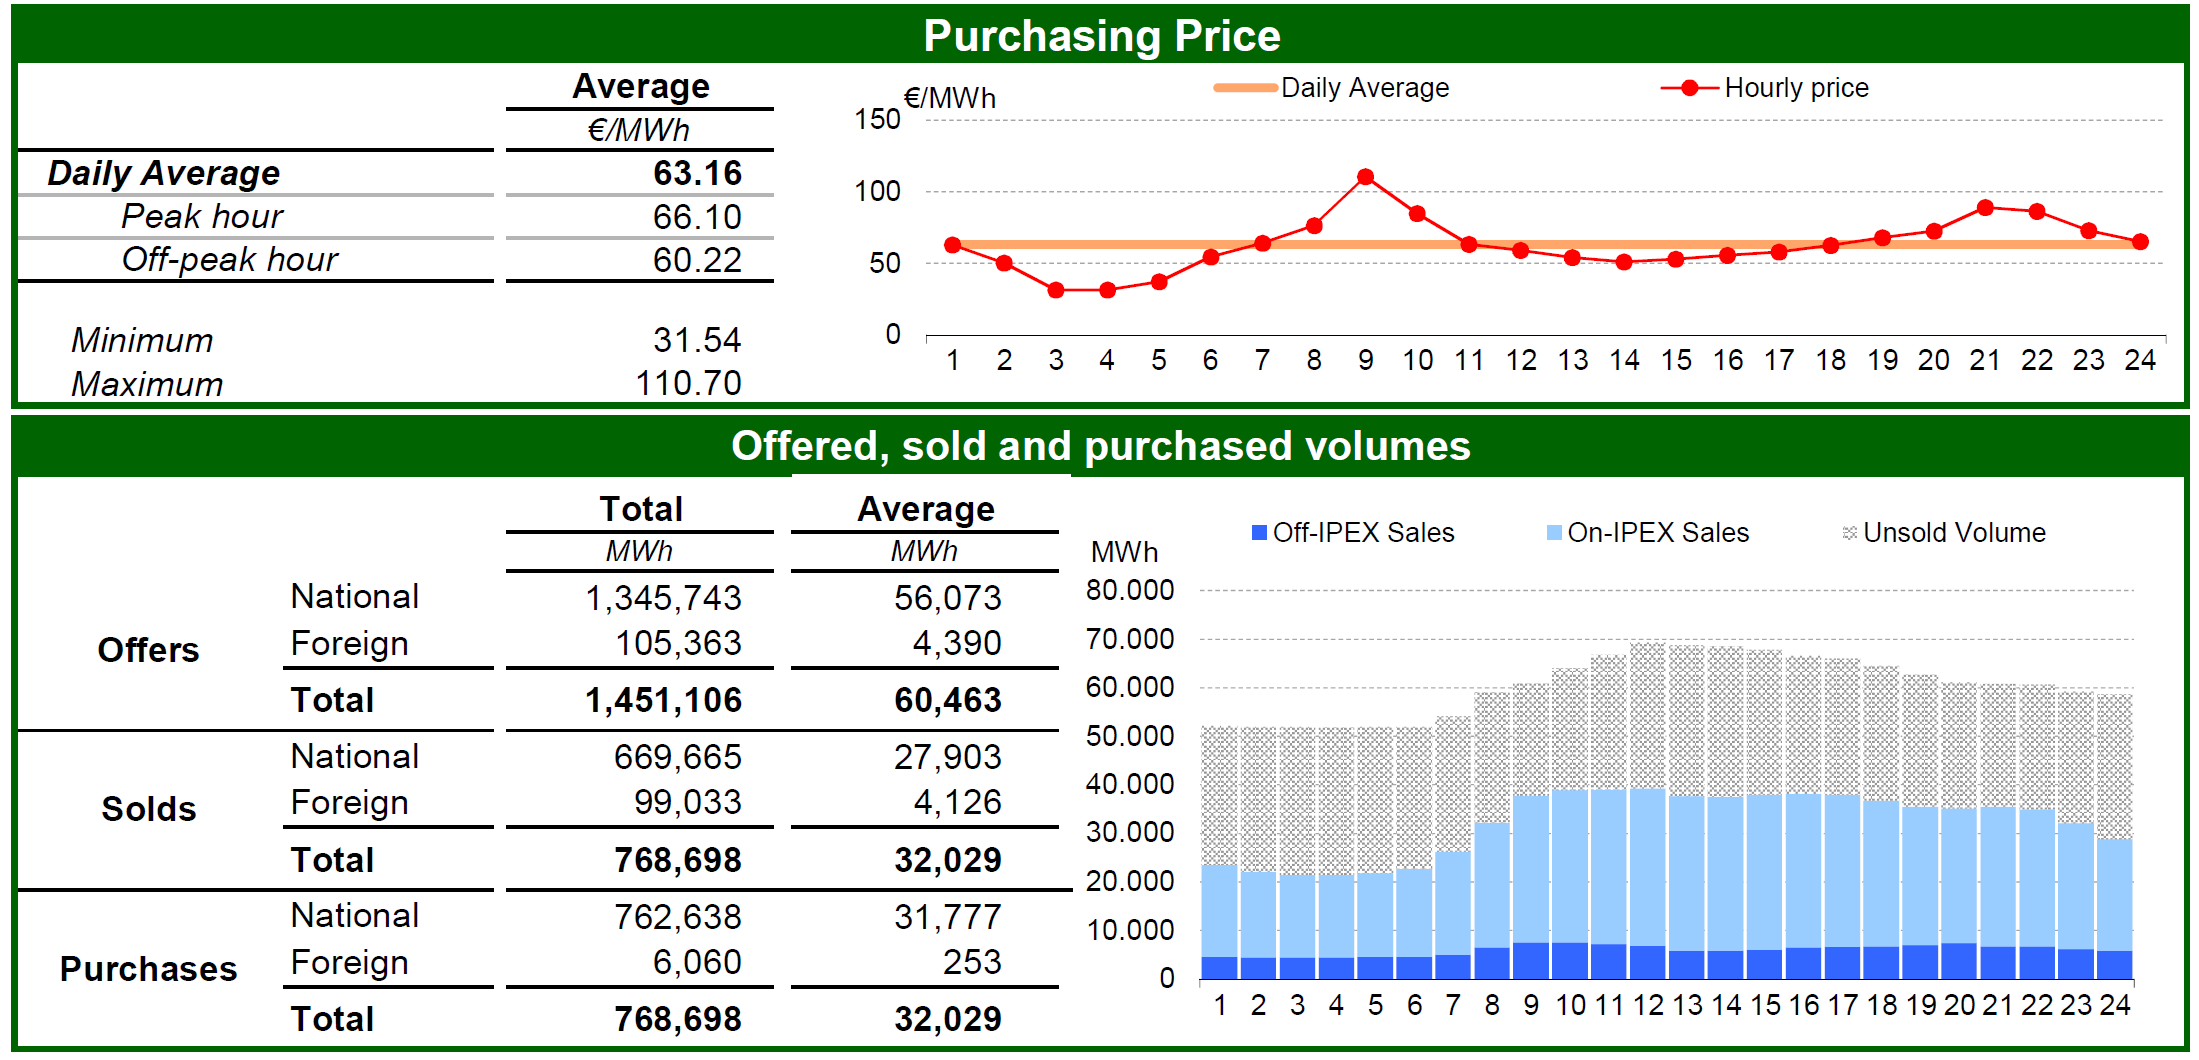Click the Offers section label
The width and height of the screenshot is (2199, 1060).
click(148, 650)
